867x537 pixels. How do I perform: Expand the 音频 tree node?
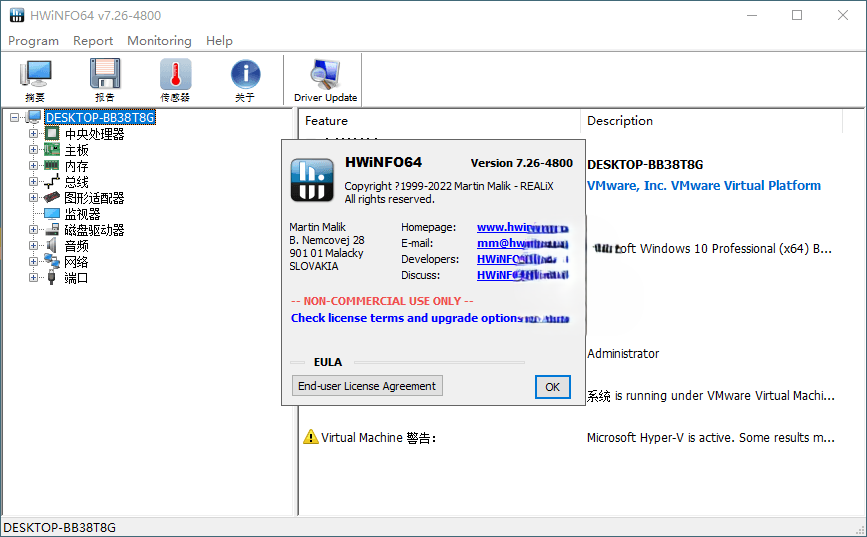[x=33, y=246]
